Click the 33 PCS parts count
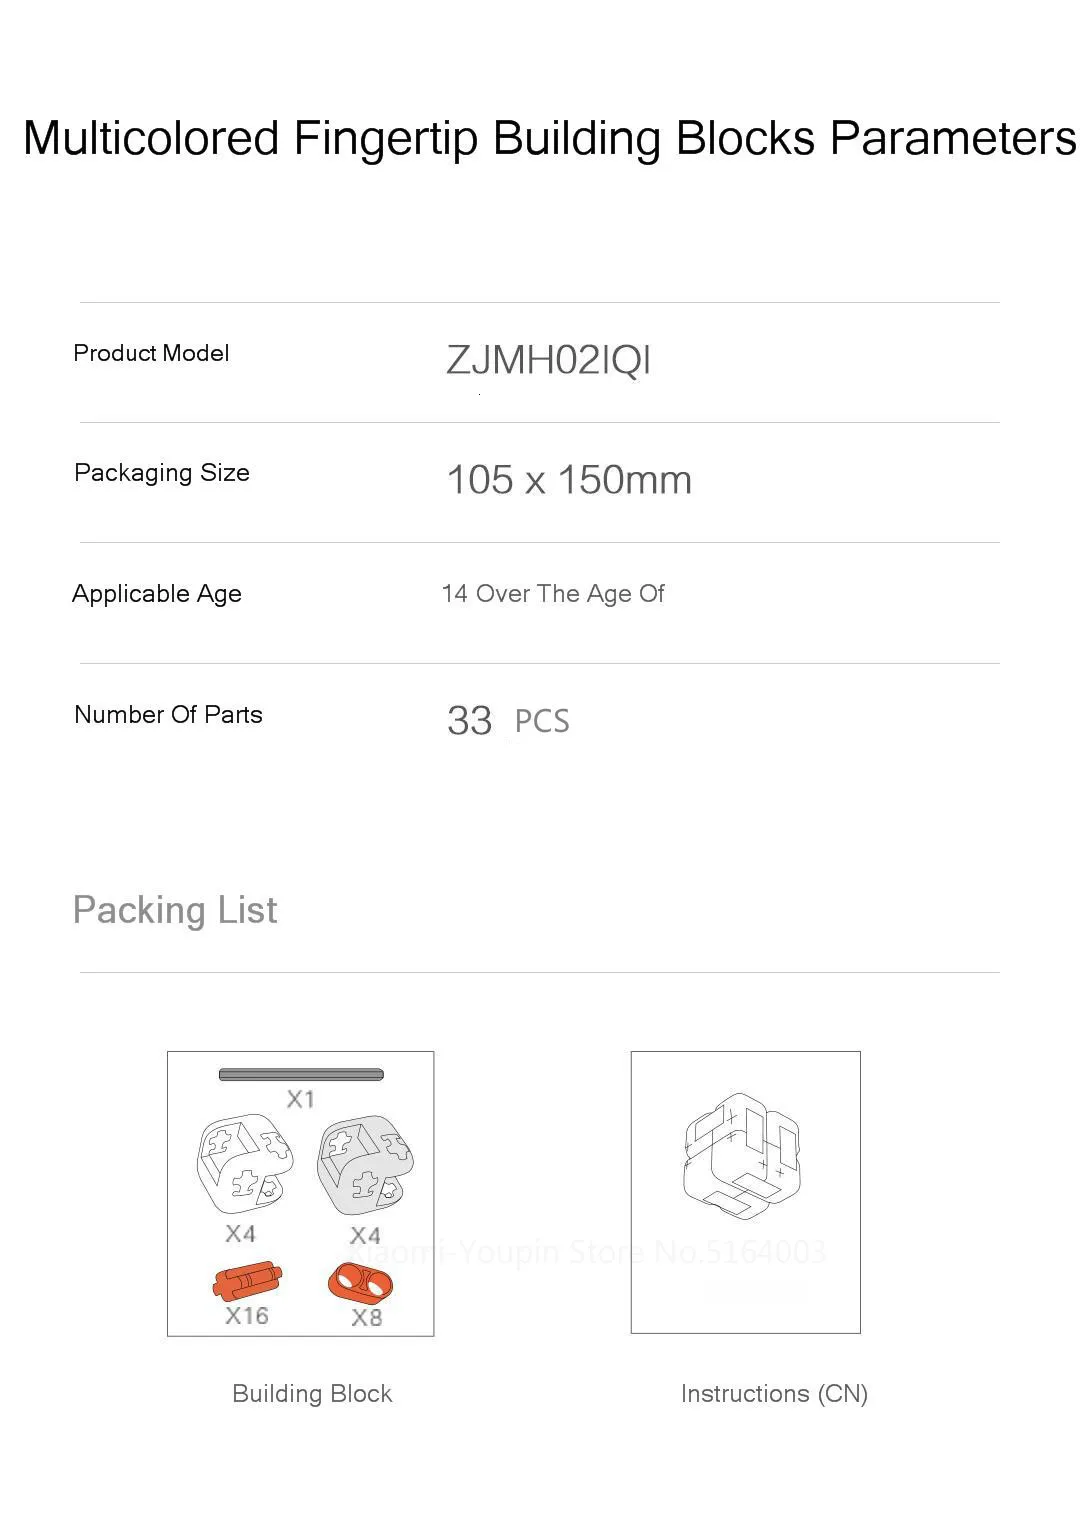1080x1536 pixels. pos(508,720)
